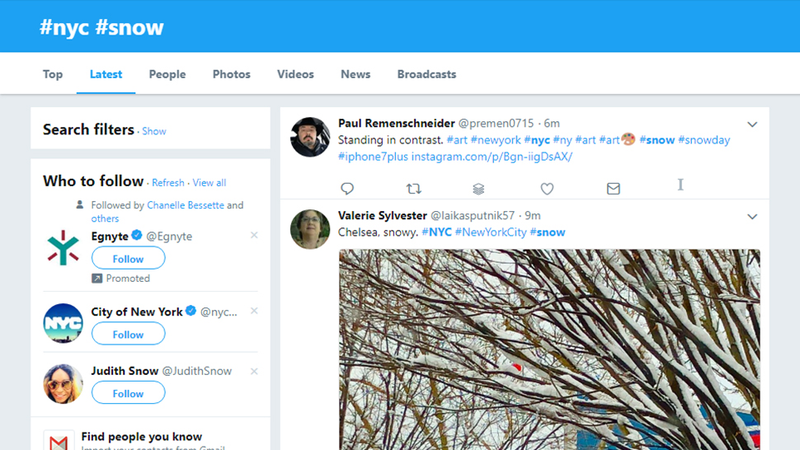Click the Paul Remenschneider name
The image size is (800, 450).
(x=396, y=123)
